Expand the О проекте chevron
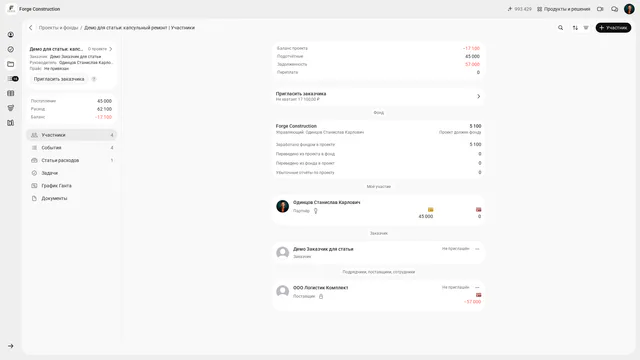Screen dimensions: 640x360 (111, 49)
